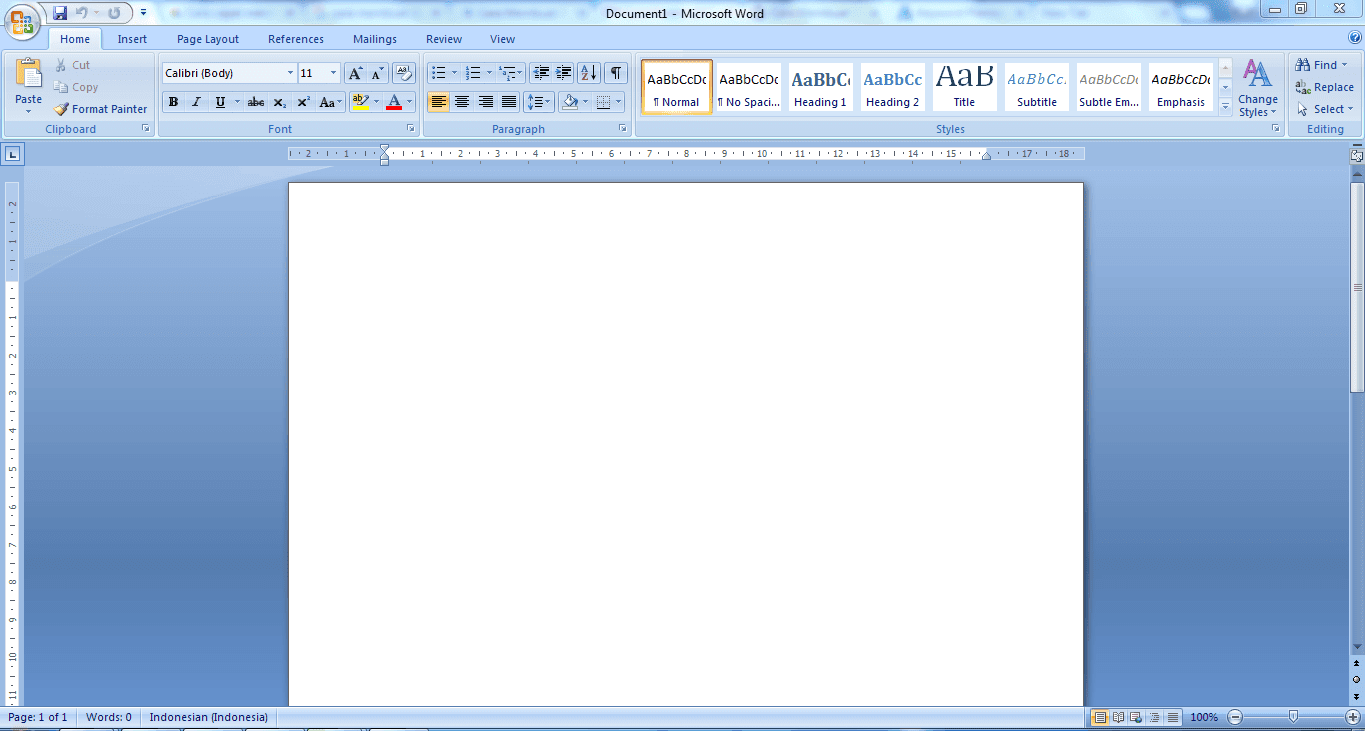Apply the Subtitle style
Screen dimensions: 1365x731
pyautogui.click(x=1036, y=87)
